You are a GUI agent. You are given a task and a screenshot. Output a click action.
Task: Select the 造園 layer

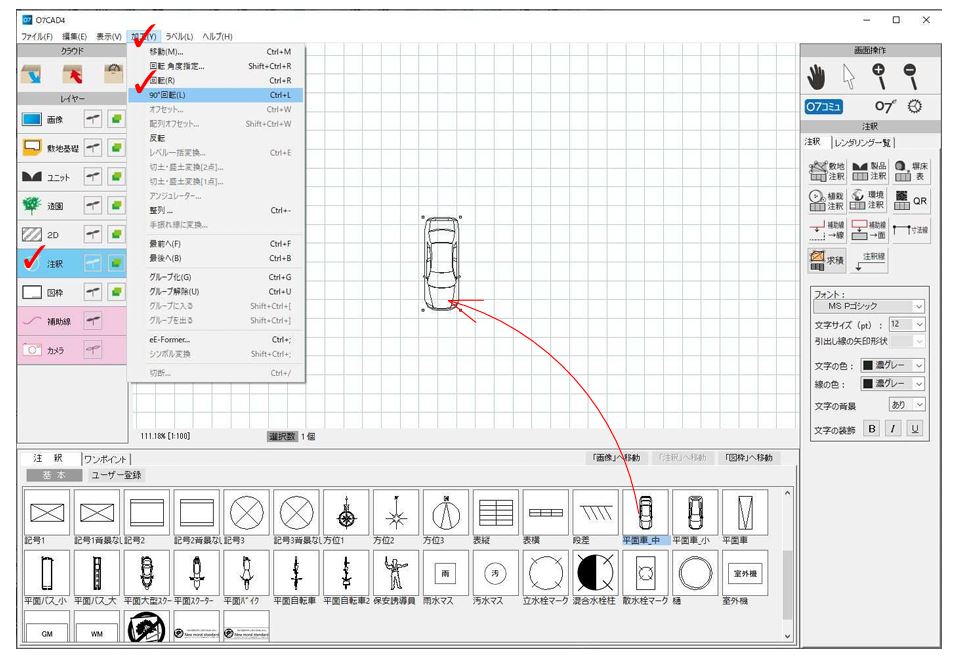click(x=49, y=205)
